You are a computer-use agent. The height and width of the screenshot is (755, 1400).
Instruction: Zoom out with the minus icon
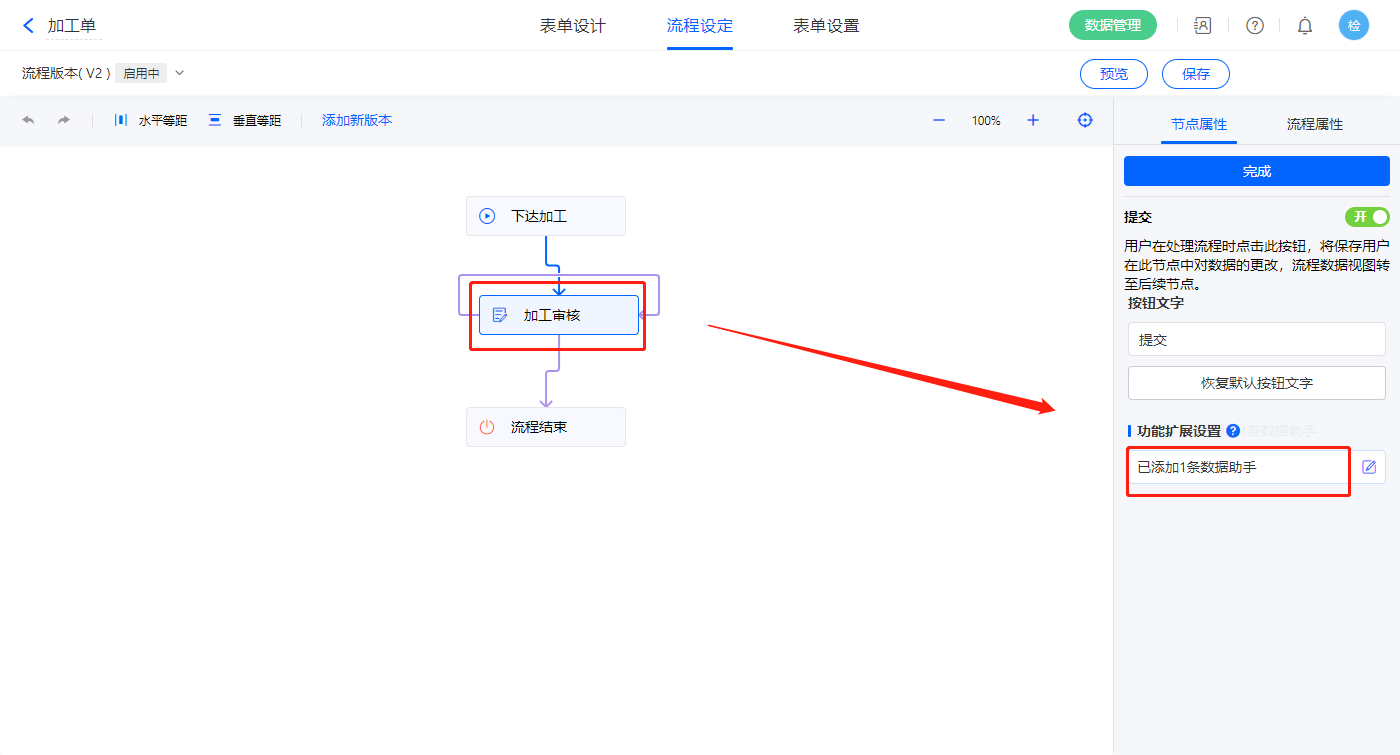coord(939,120)
